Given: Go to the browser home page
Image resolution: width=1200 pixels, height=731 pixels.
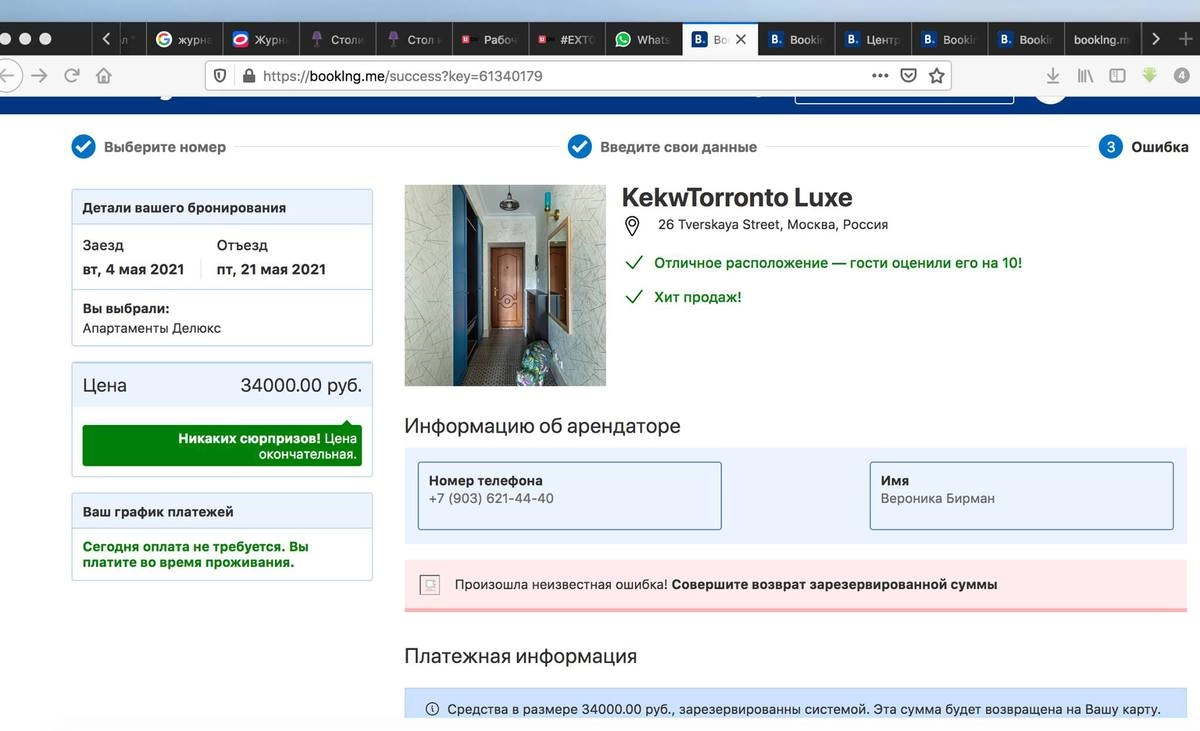Looking at the screenshot, I should click(104, 75).
